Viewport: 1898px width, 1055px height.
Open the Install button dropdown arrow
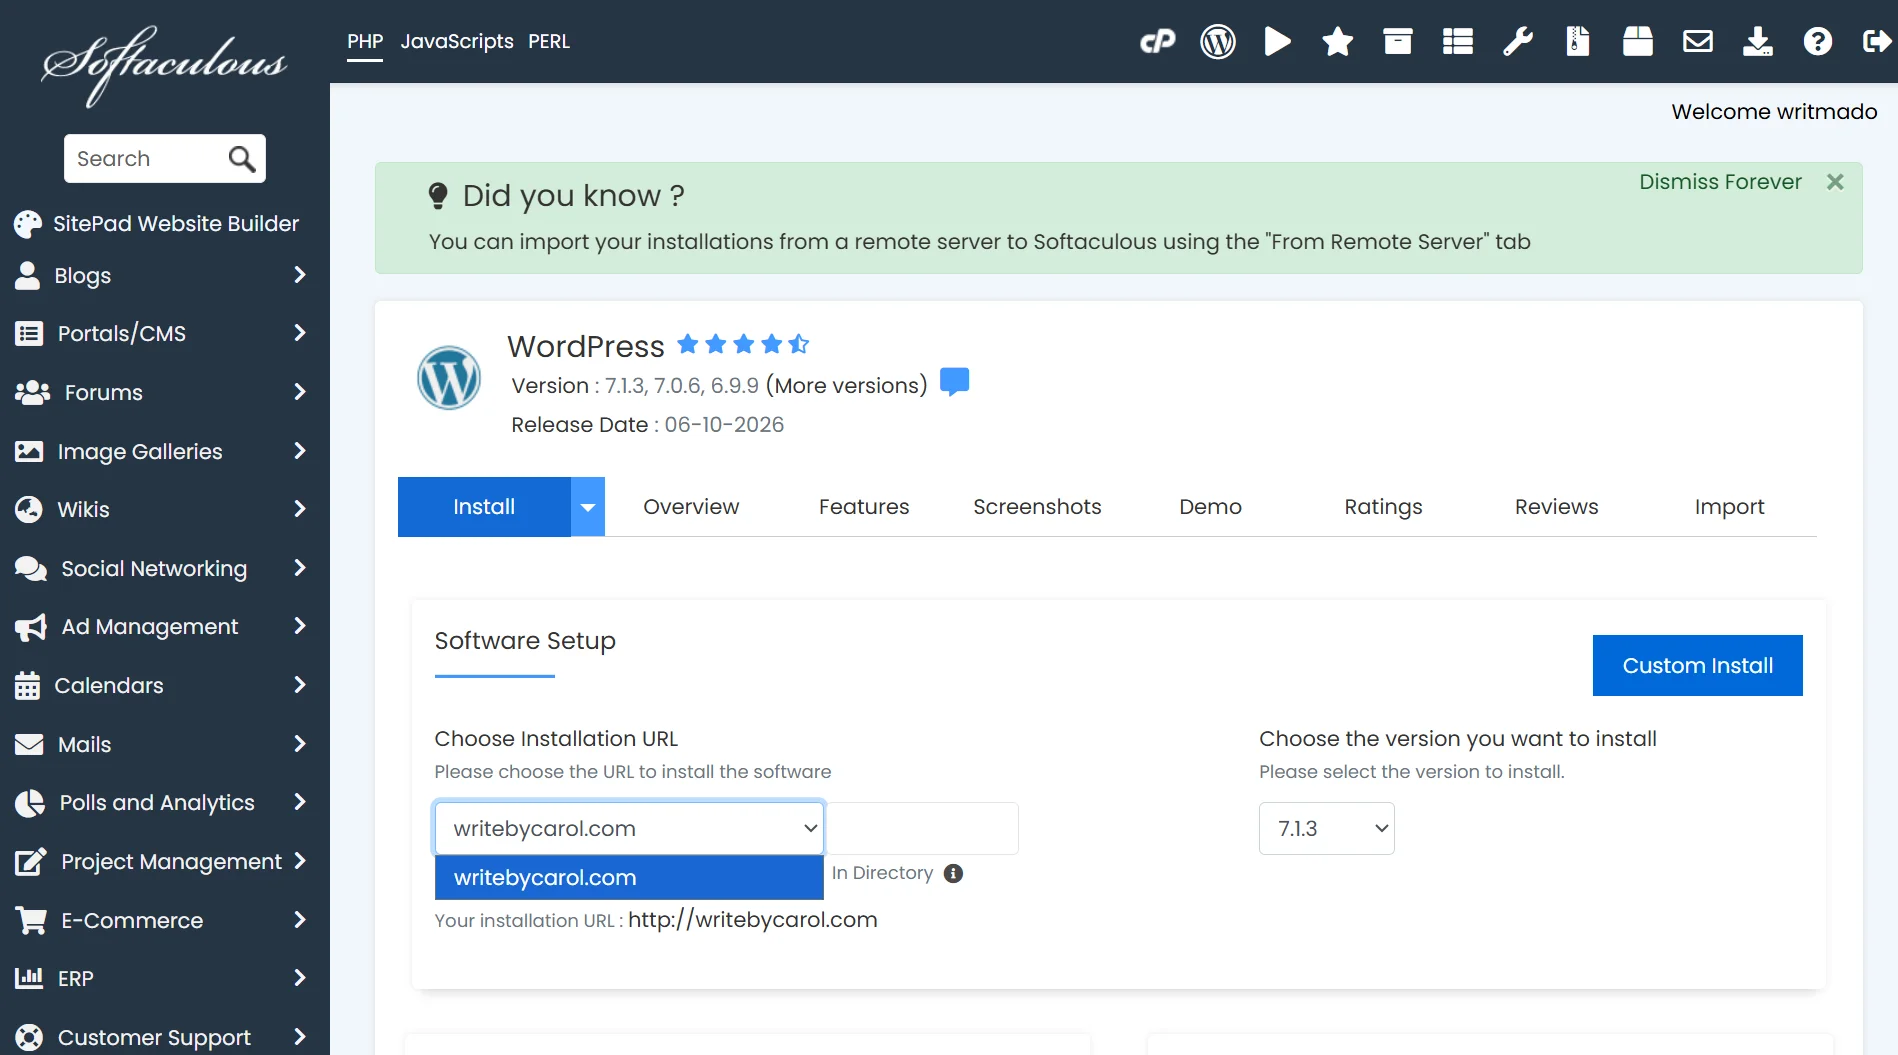click(588, 507)
